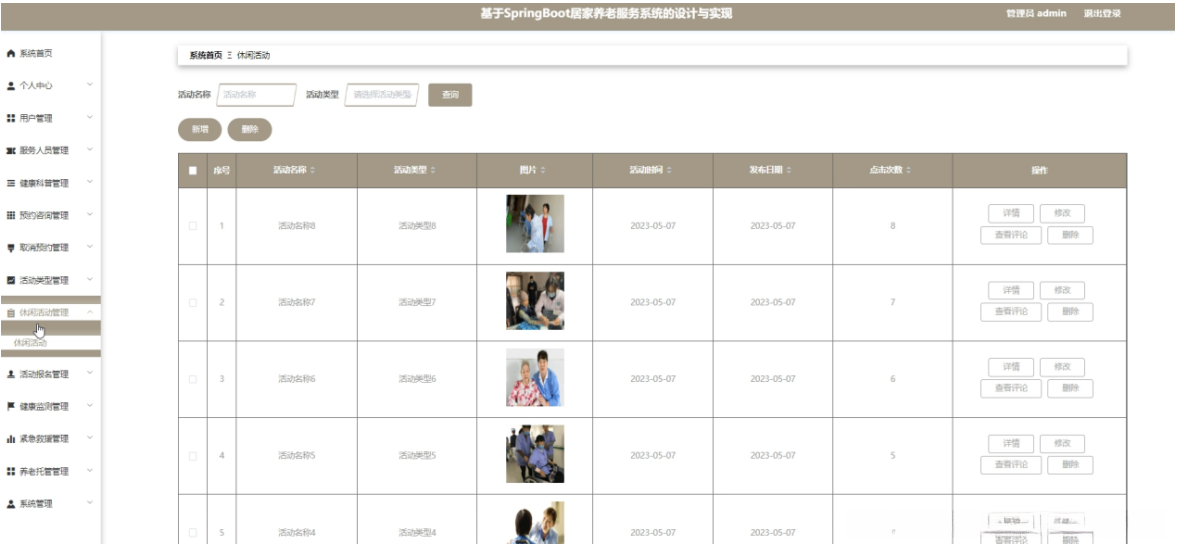Click the grid icon for 养老托管管理
1179x545 pixels.
11,471
